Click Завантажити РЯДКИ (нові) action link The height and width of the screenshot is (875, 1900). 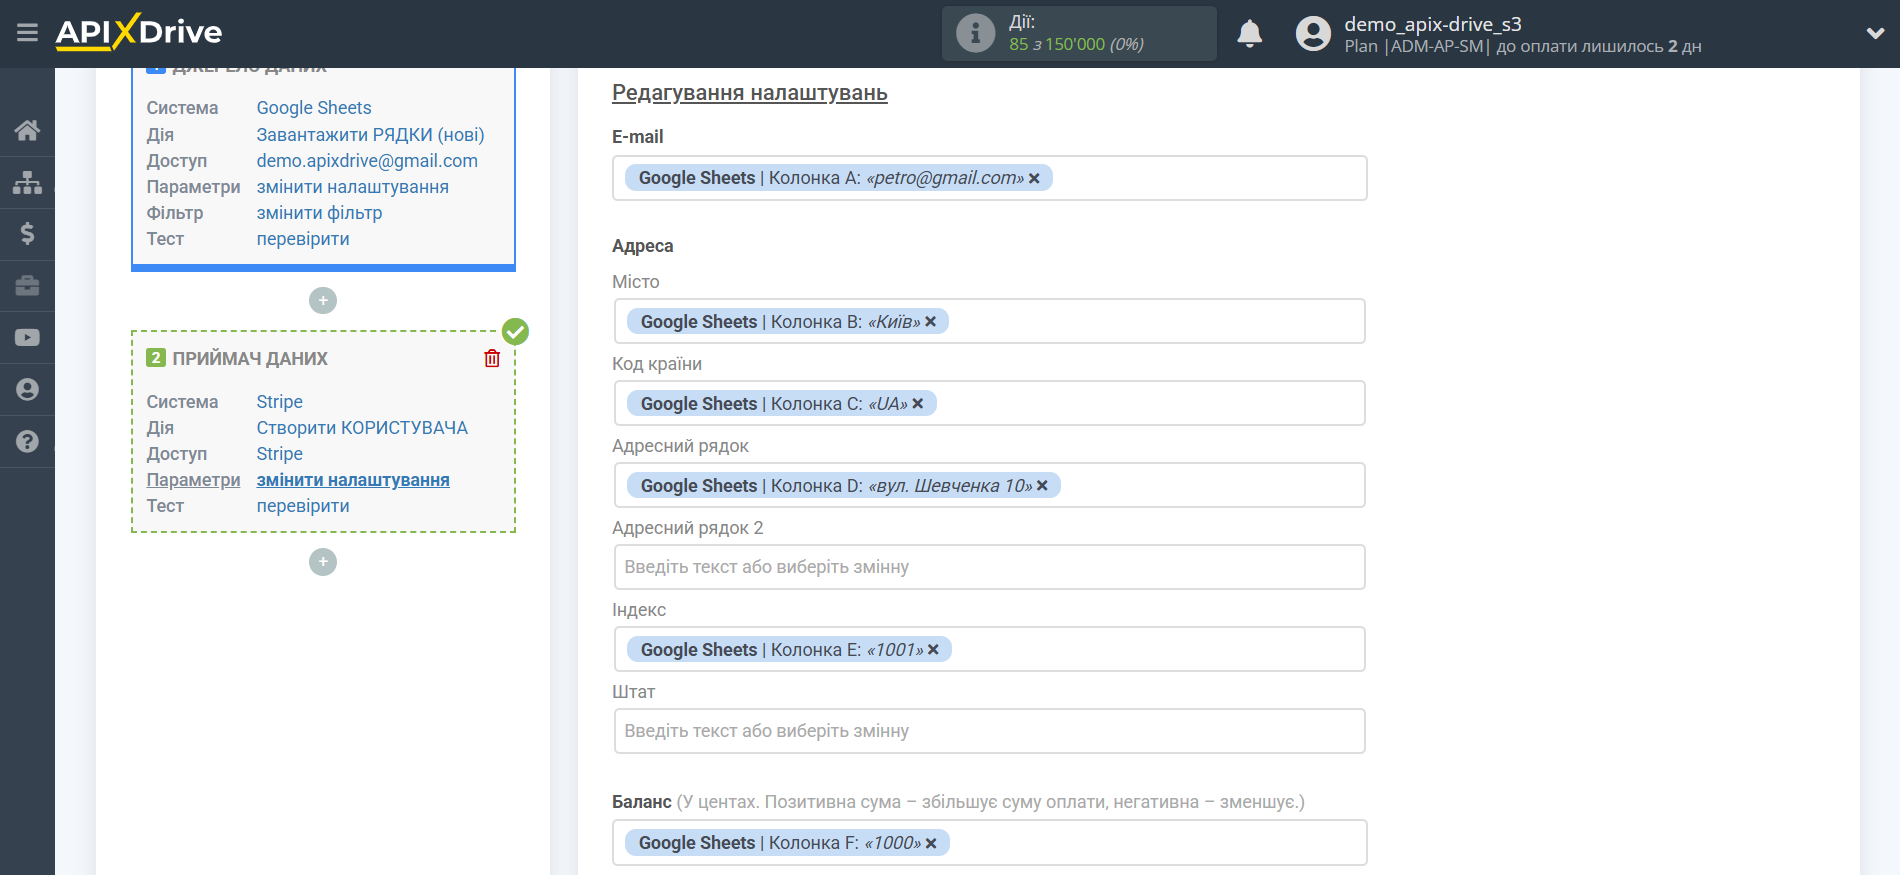coord(370,134)
